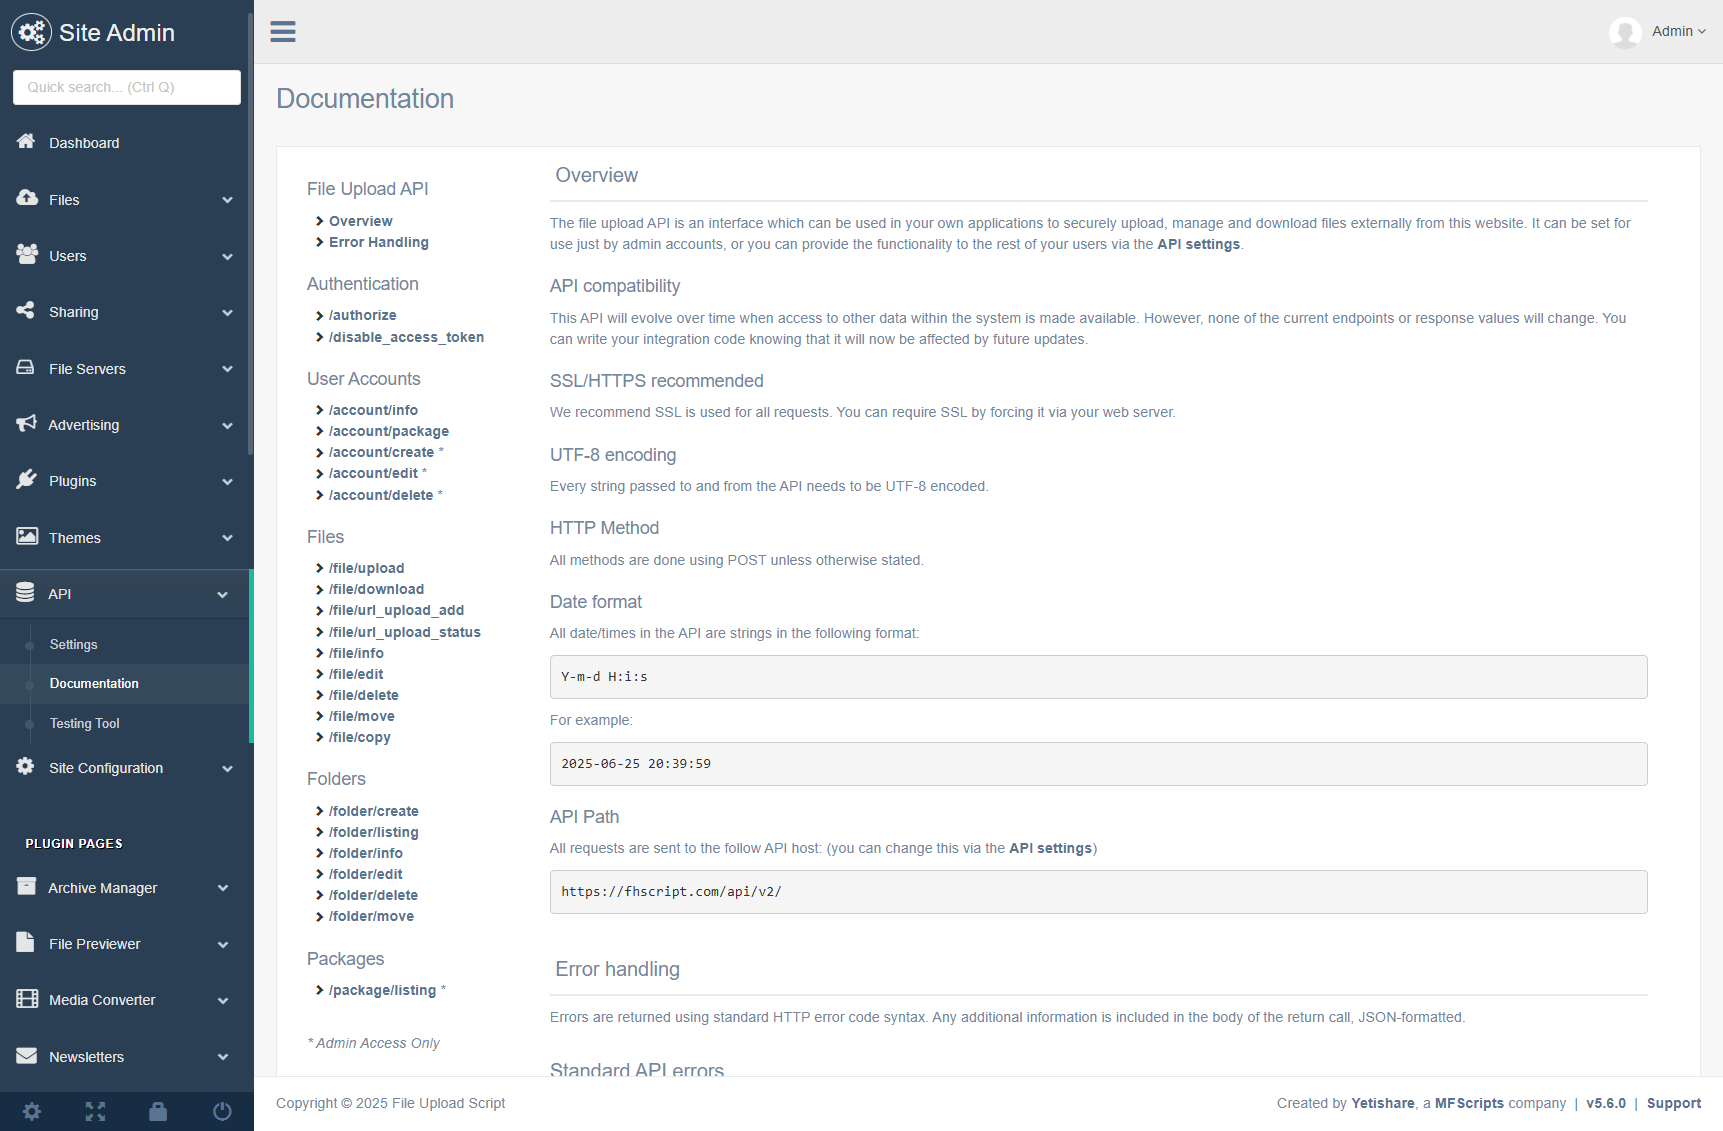Viewport: 1723px width, 1131px height.
Task: Click the Site Admin gears logo
Action: click(x=31, y=32)
